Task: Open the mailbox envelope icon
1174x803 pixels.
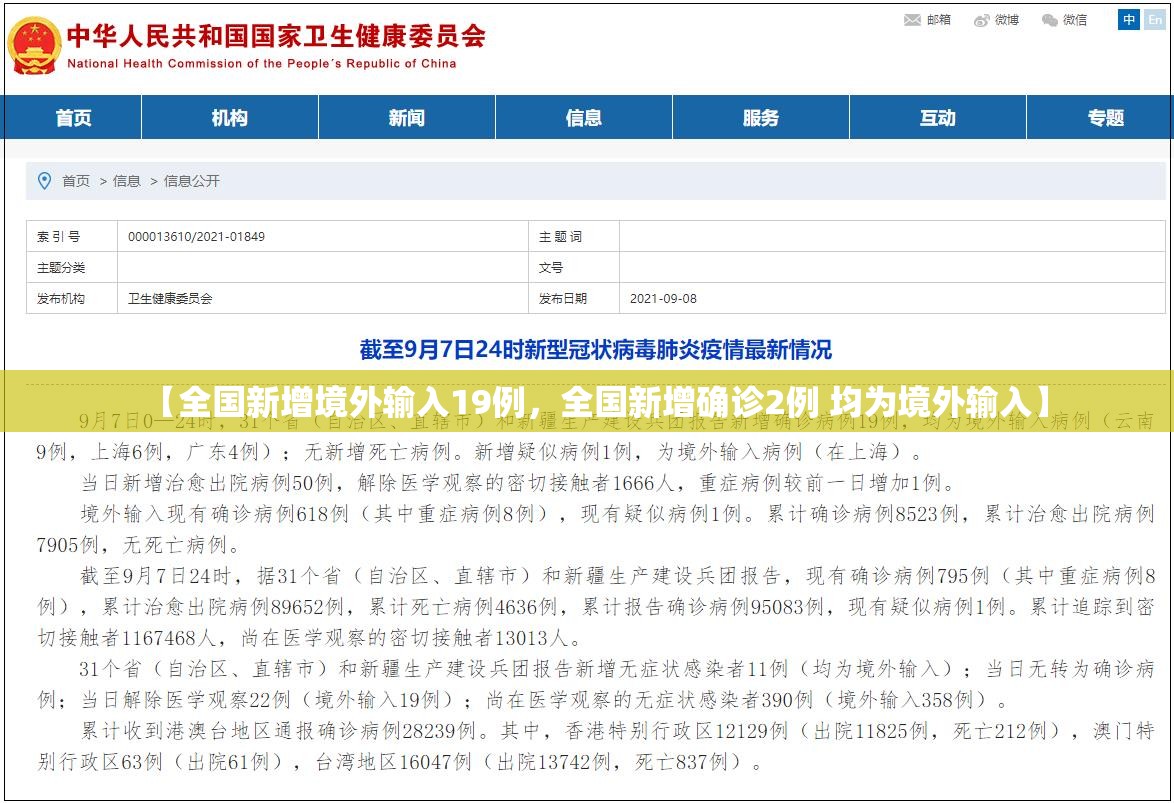Action: pyautogui.click(x=912, y=20)
